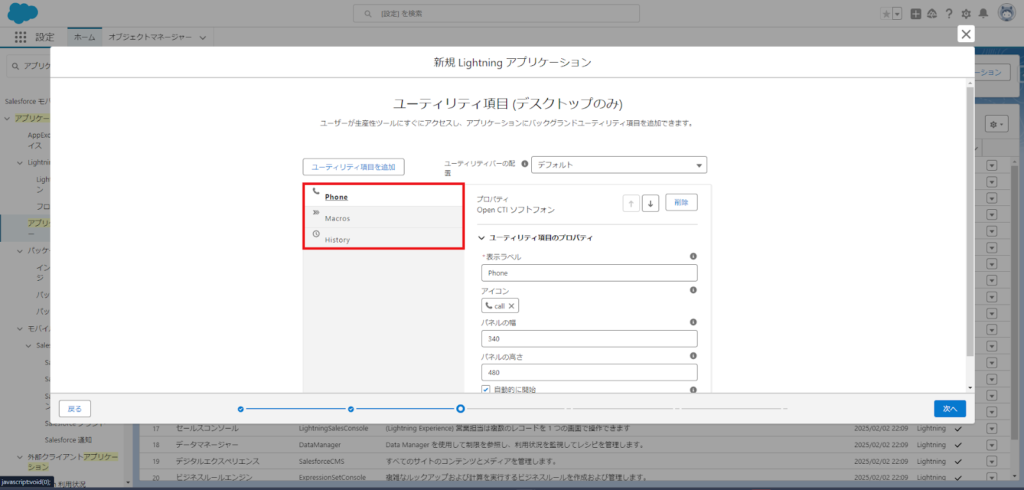Switch to the オブジェクトマネージャー tab
Screen dimensions: 1024x490
tap(150, 37)
